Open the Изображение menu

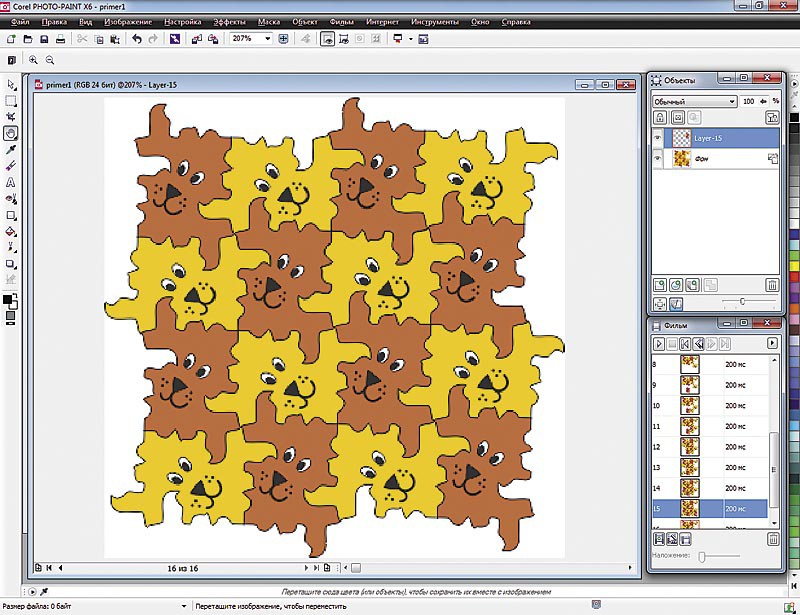pyautogui.click(x=128, y=22)
